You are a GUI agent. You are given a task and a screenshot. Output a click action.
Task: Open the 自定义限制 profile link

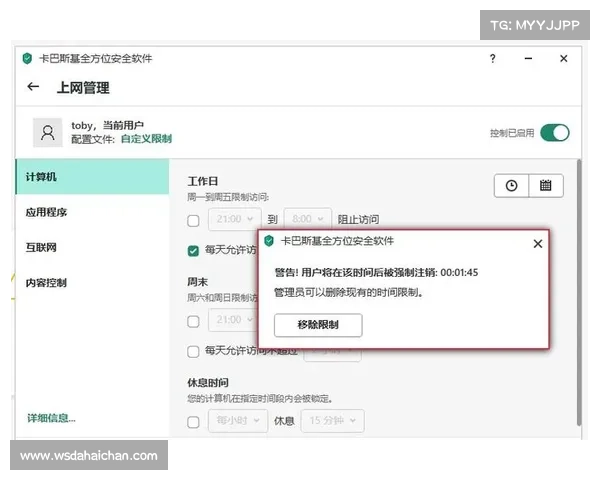(146, 139)
